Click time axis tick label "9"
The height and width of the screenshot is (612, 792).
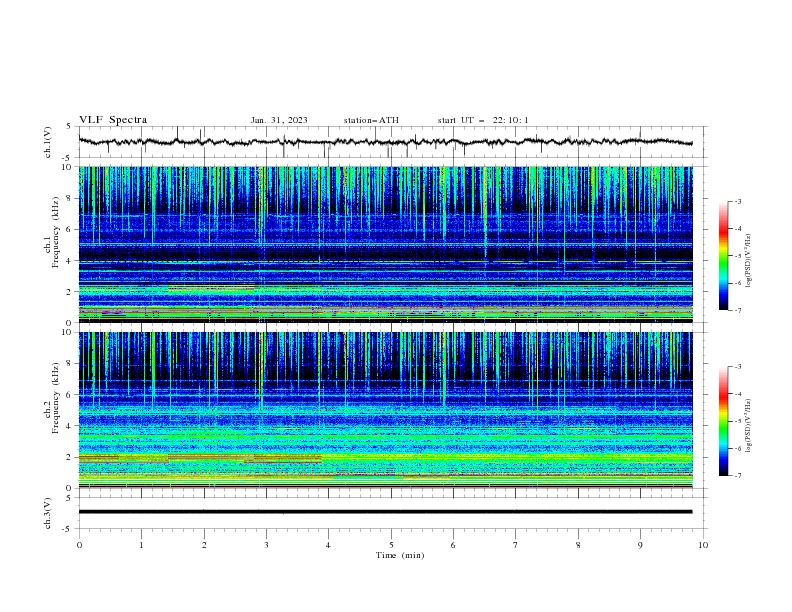coord(640,545)
